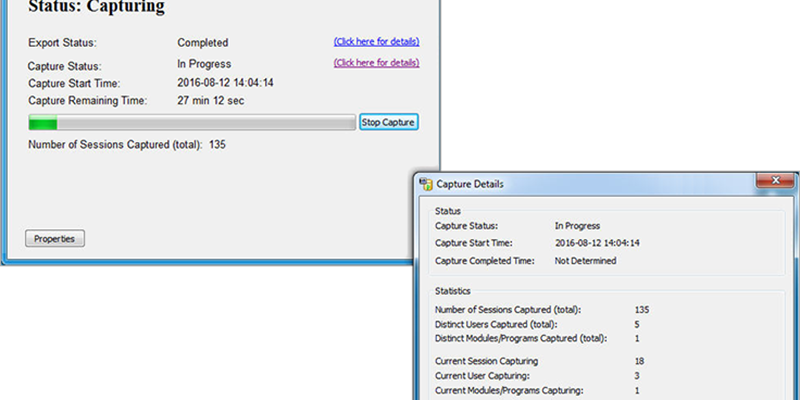This screenshot has width=800, height=400.
Task: Select the Capture Remaining Time value
Action: 210,101
